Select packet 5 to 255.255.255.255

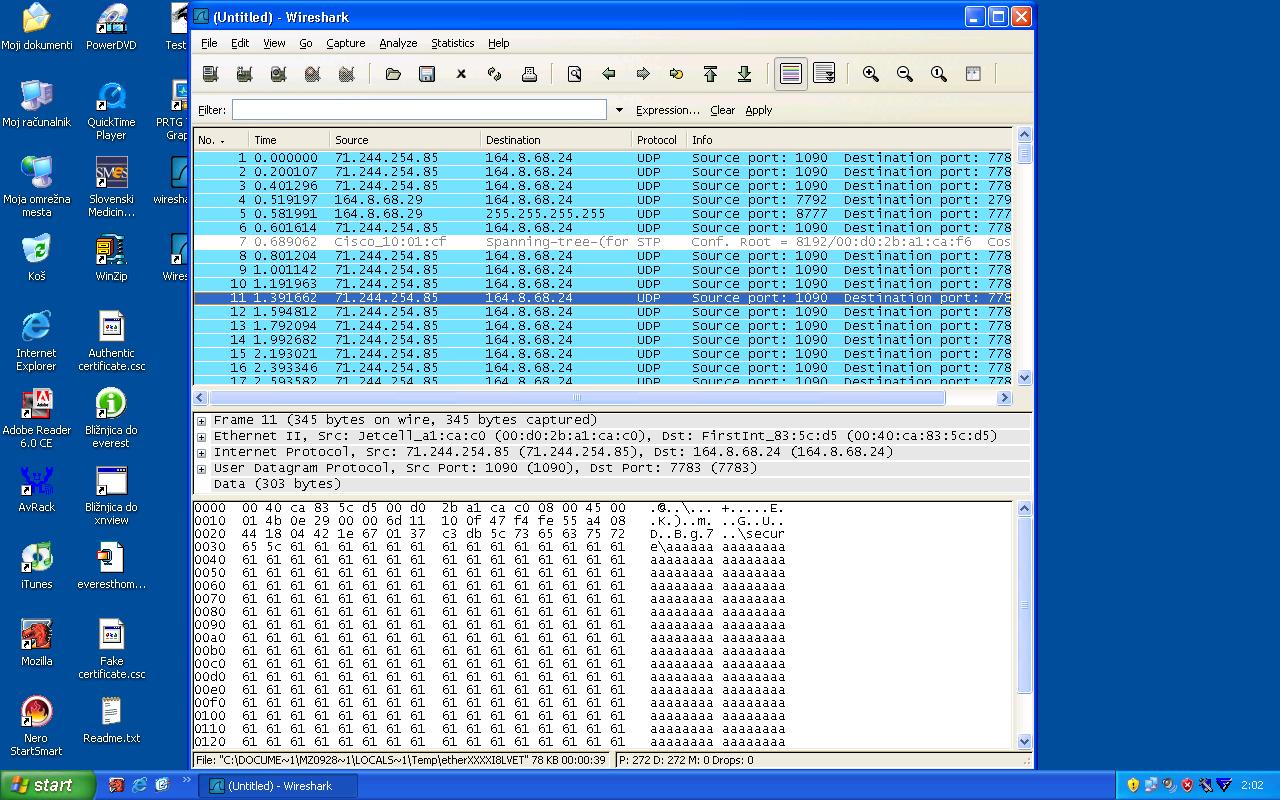[603, 214]
